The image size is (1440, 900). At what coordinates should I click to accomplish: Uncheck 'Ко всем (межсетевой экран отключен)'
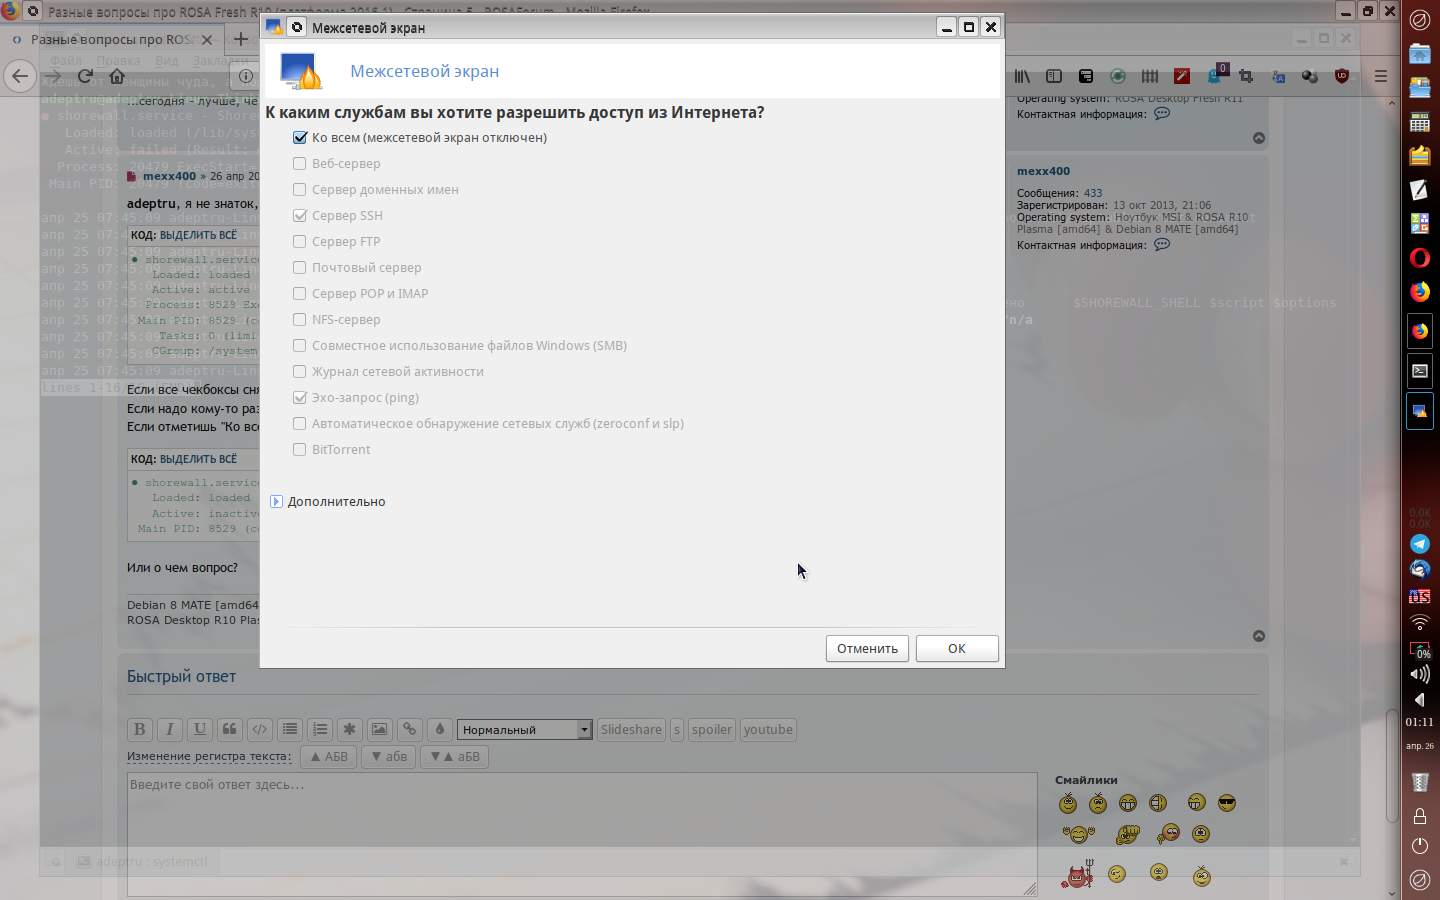tap(300, 138)
